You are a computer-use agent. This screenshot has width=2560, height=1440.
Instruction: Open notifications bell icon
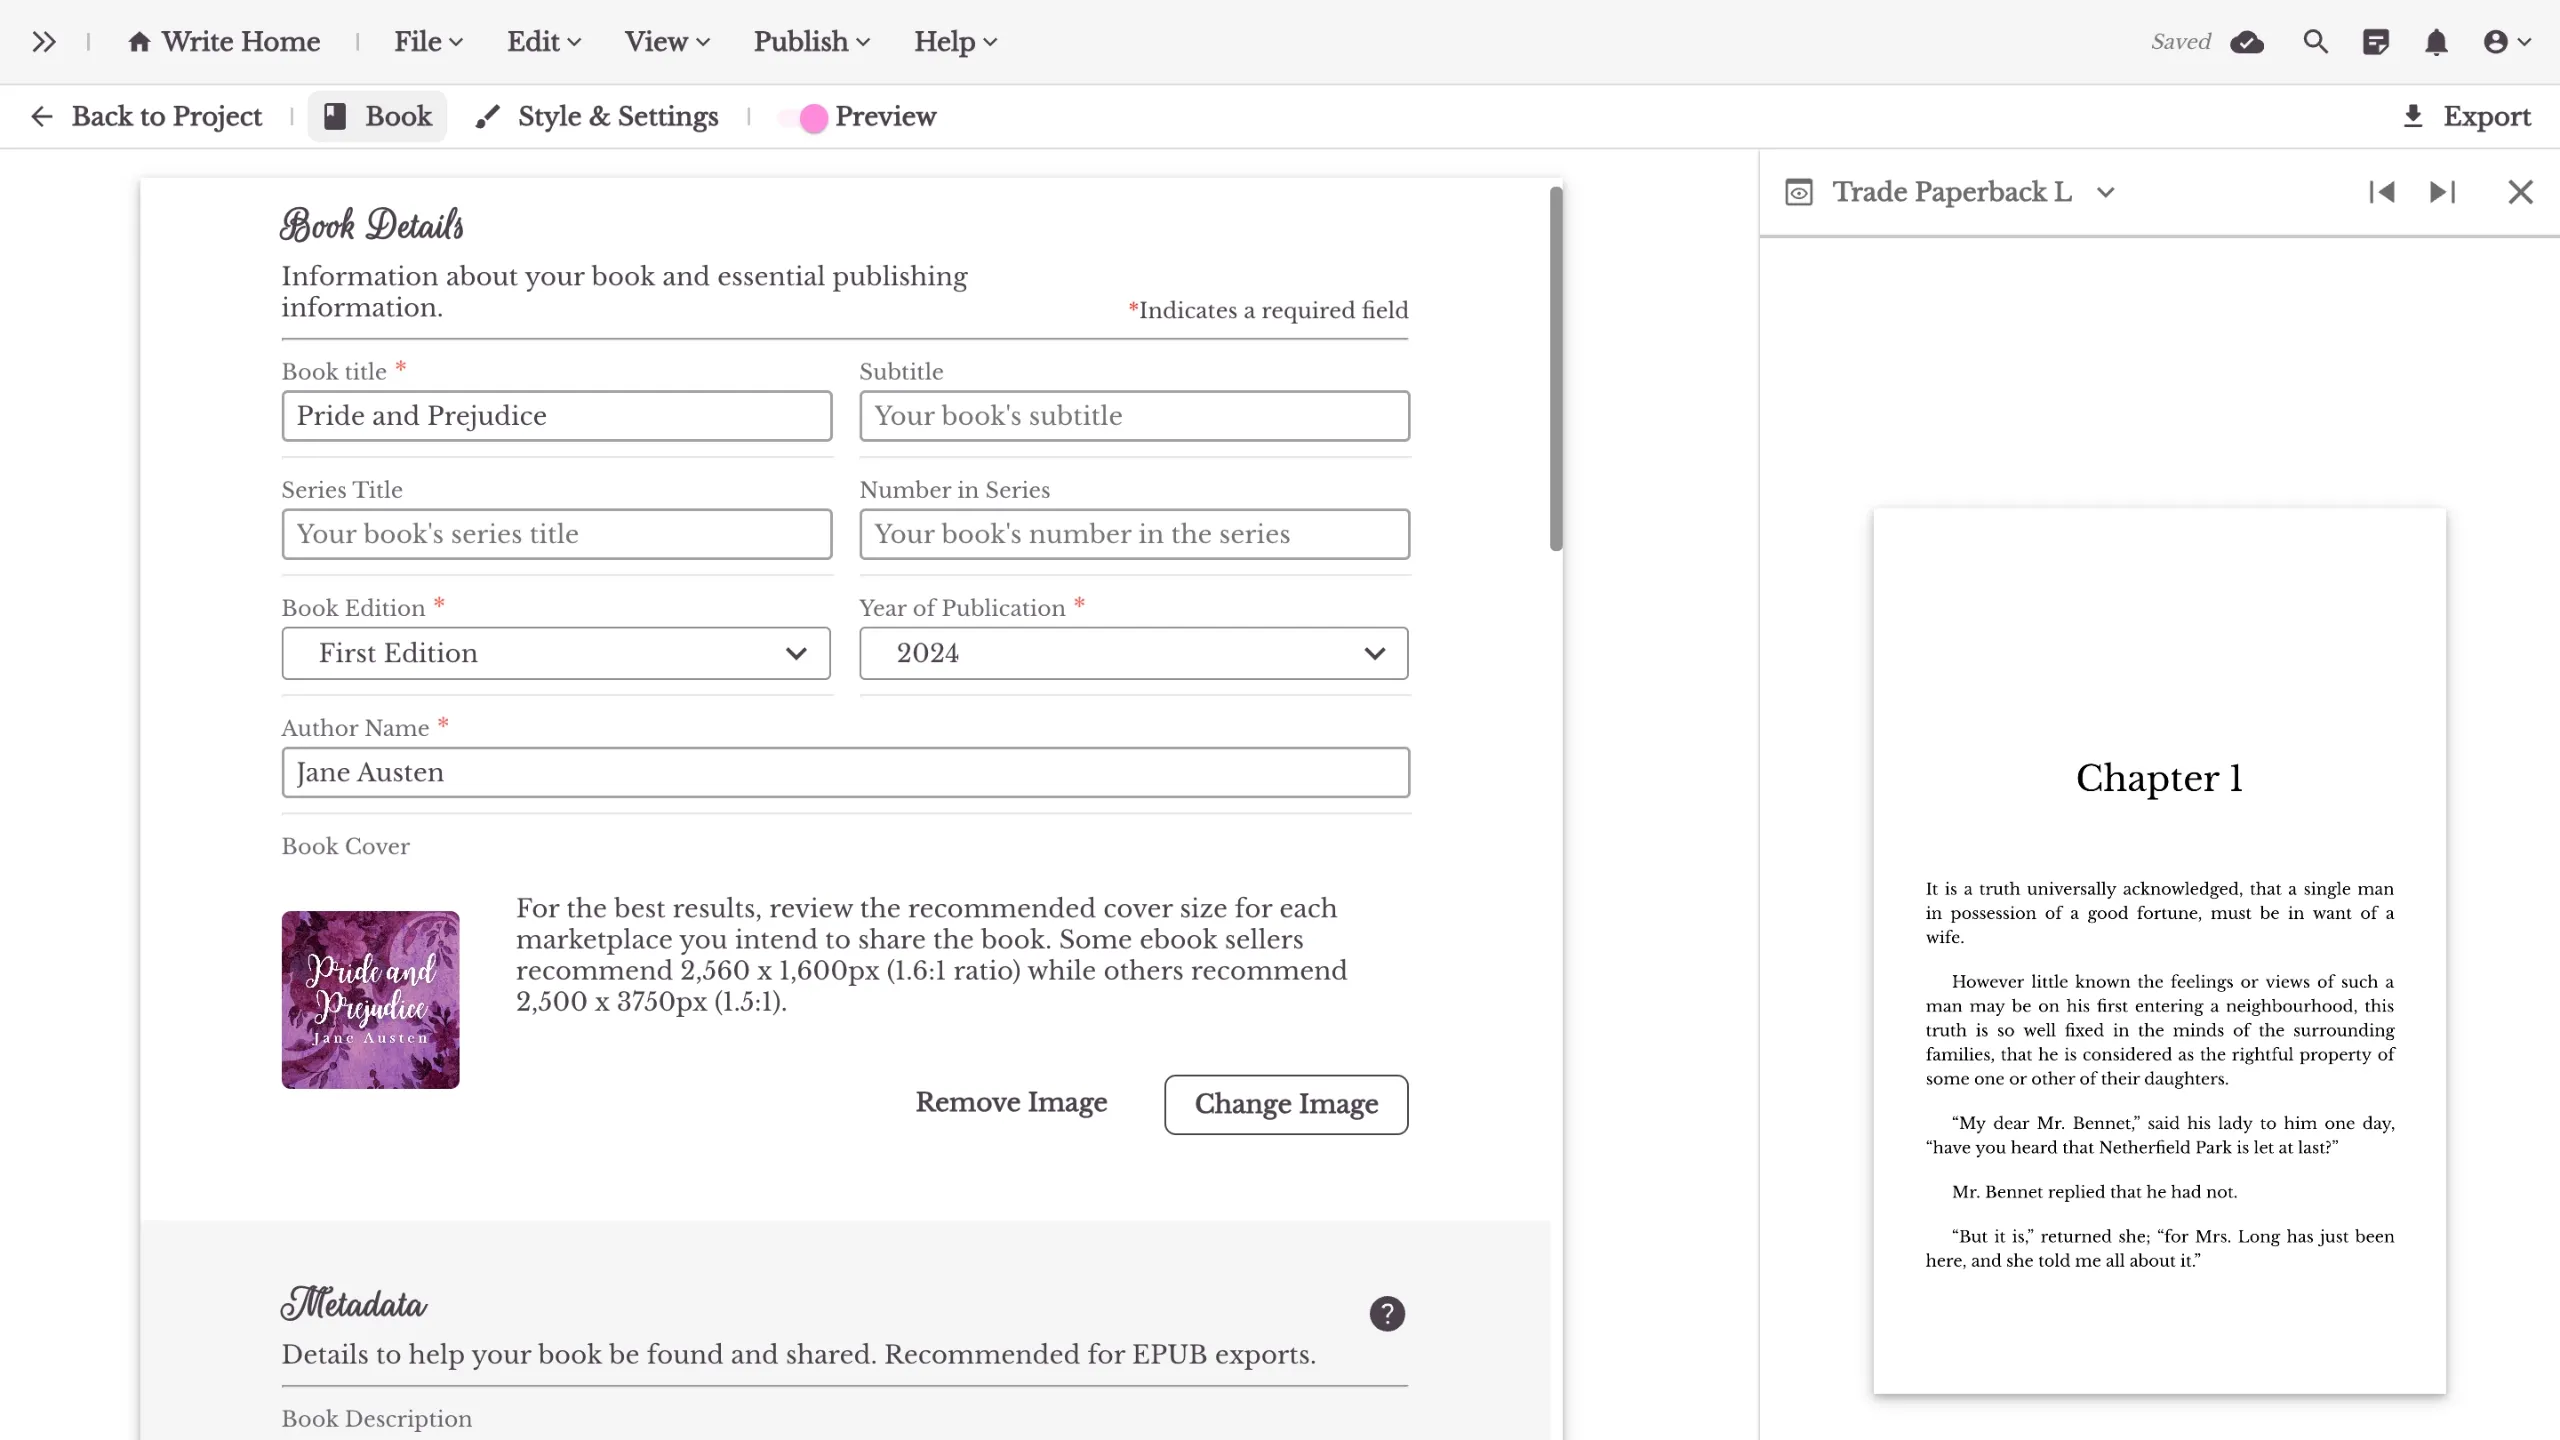coord(2436,42)
